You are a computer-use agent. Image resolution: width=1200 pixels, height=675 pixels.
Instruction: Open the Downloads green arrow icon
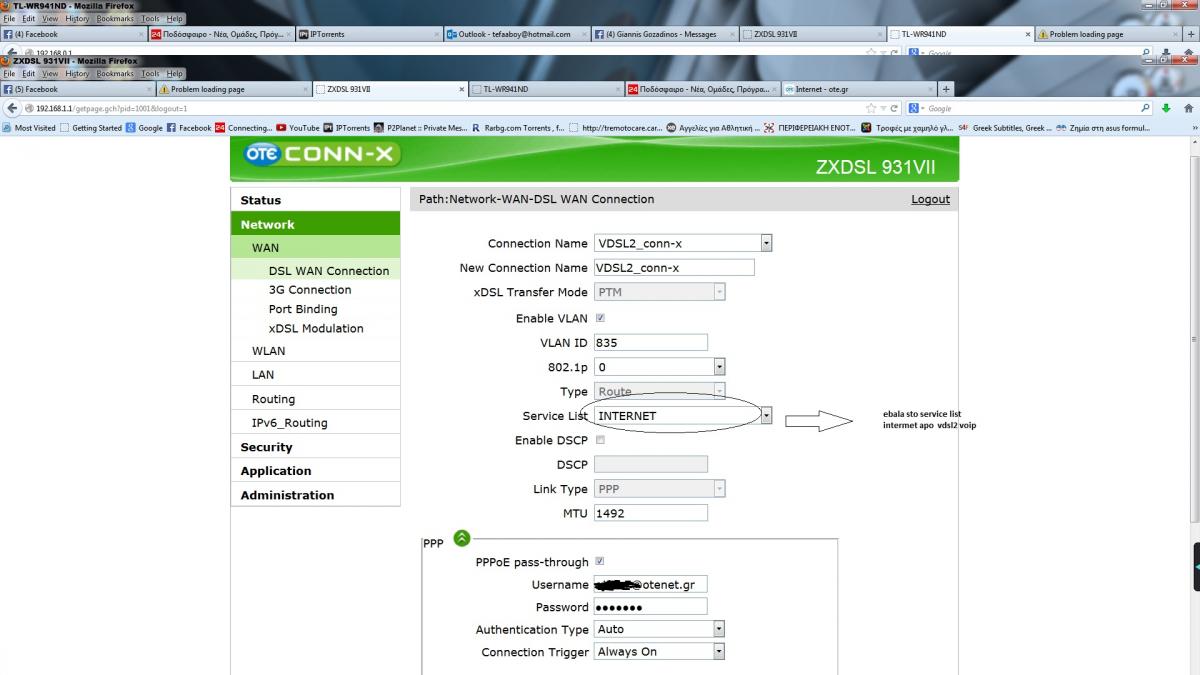[x=1166, y=108]
